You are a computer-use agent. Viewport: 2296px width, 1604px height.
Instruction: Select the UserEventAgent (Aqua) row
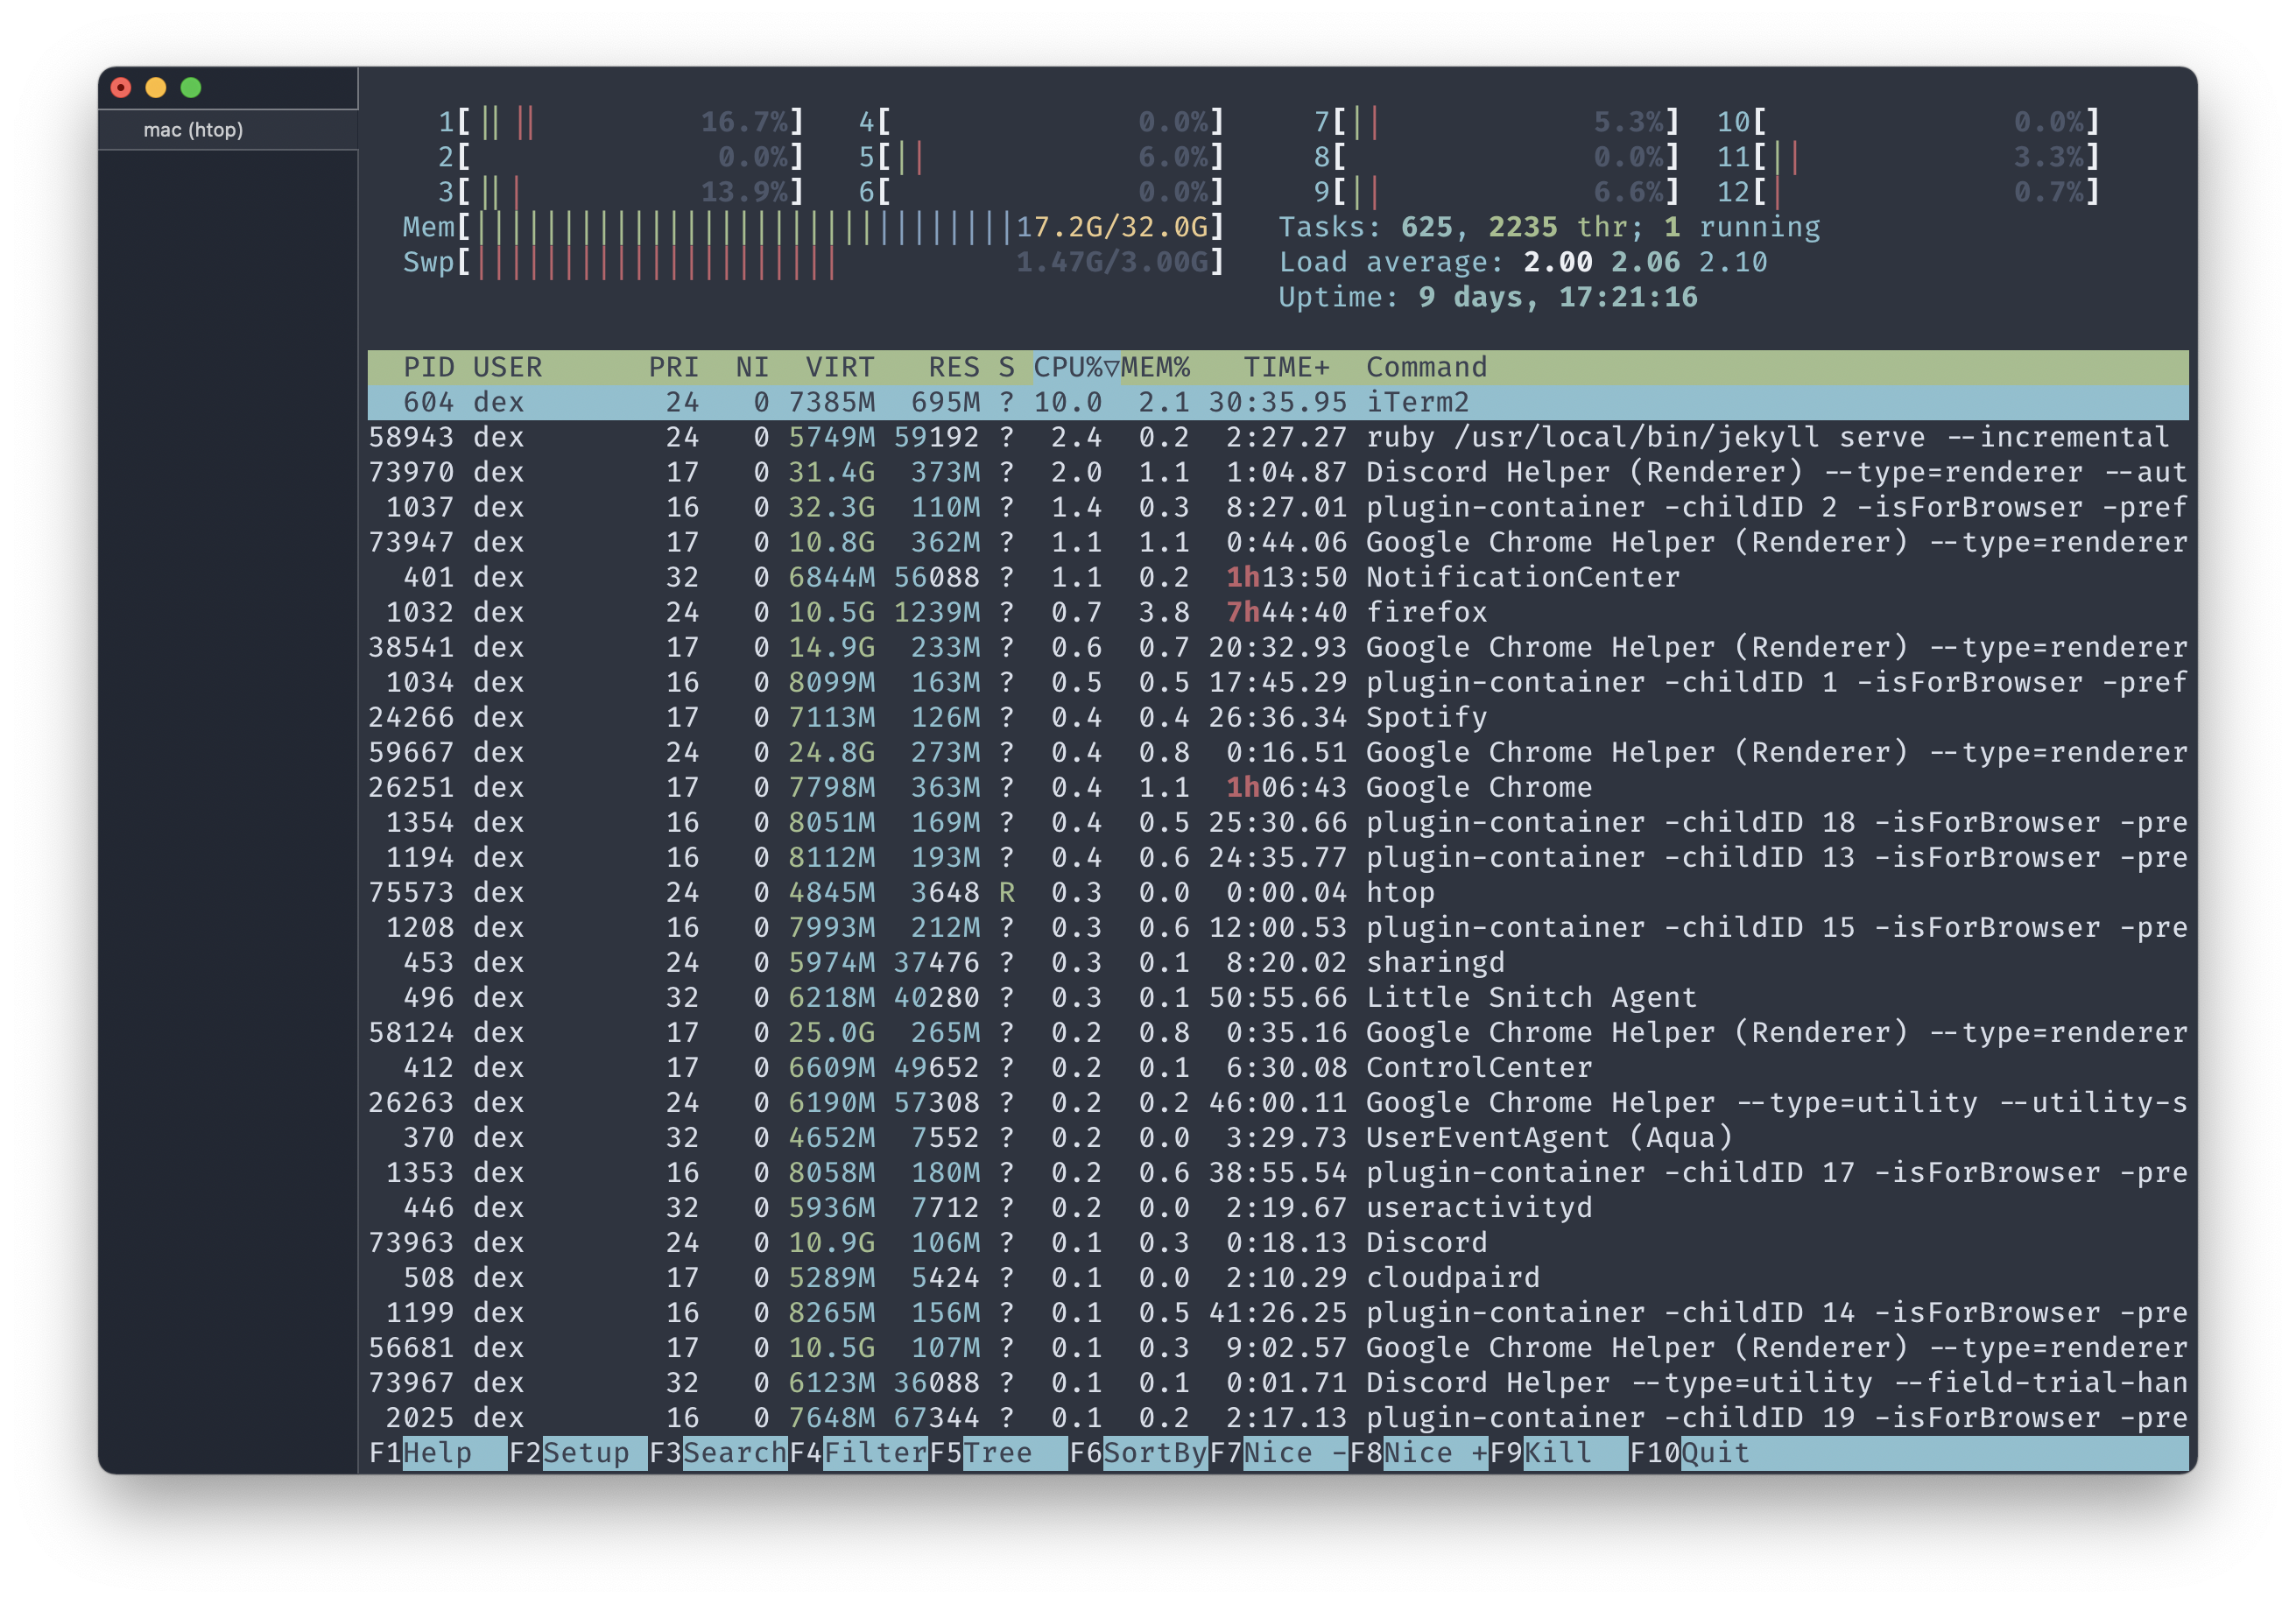[x=1278, y=1137]
